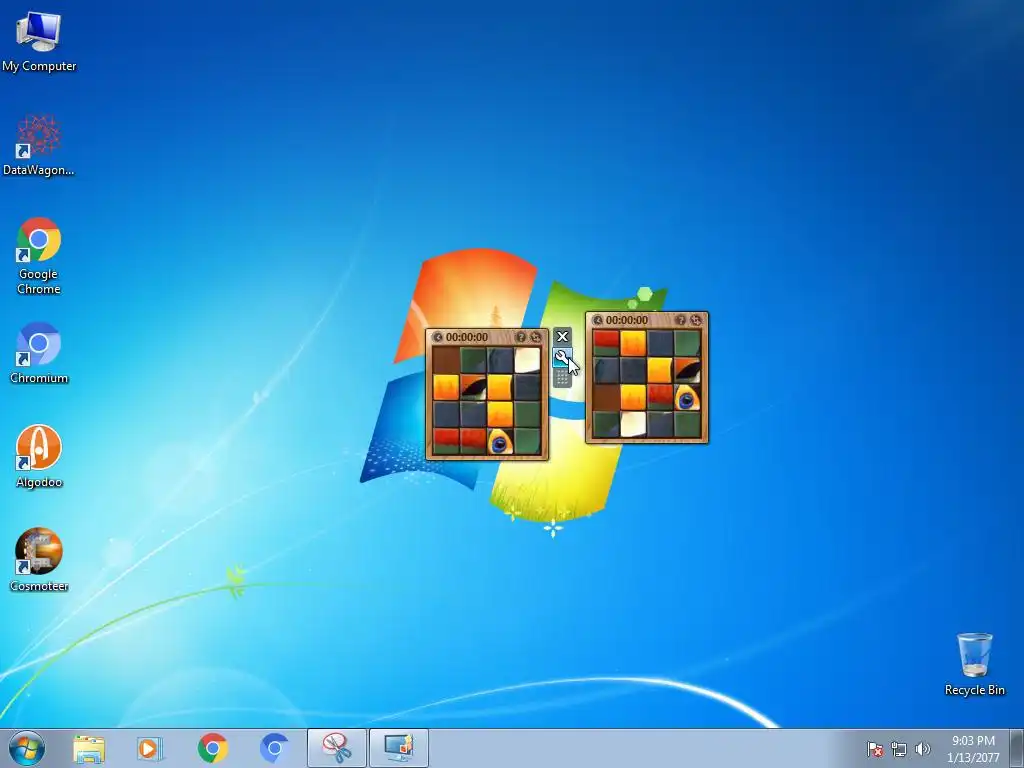Shuffle or solve the right puzzle

click(696, 320)
